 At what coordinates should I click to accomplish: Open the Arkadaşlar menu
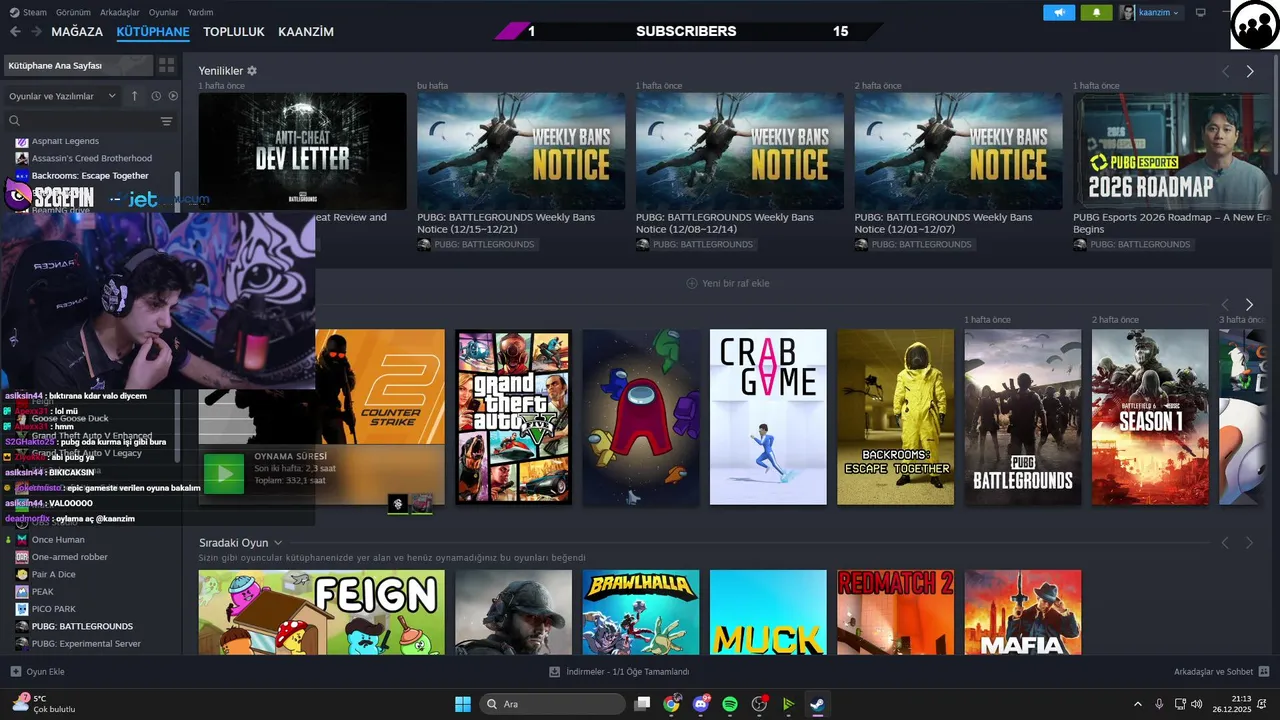[x=120, y=12]
